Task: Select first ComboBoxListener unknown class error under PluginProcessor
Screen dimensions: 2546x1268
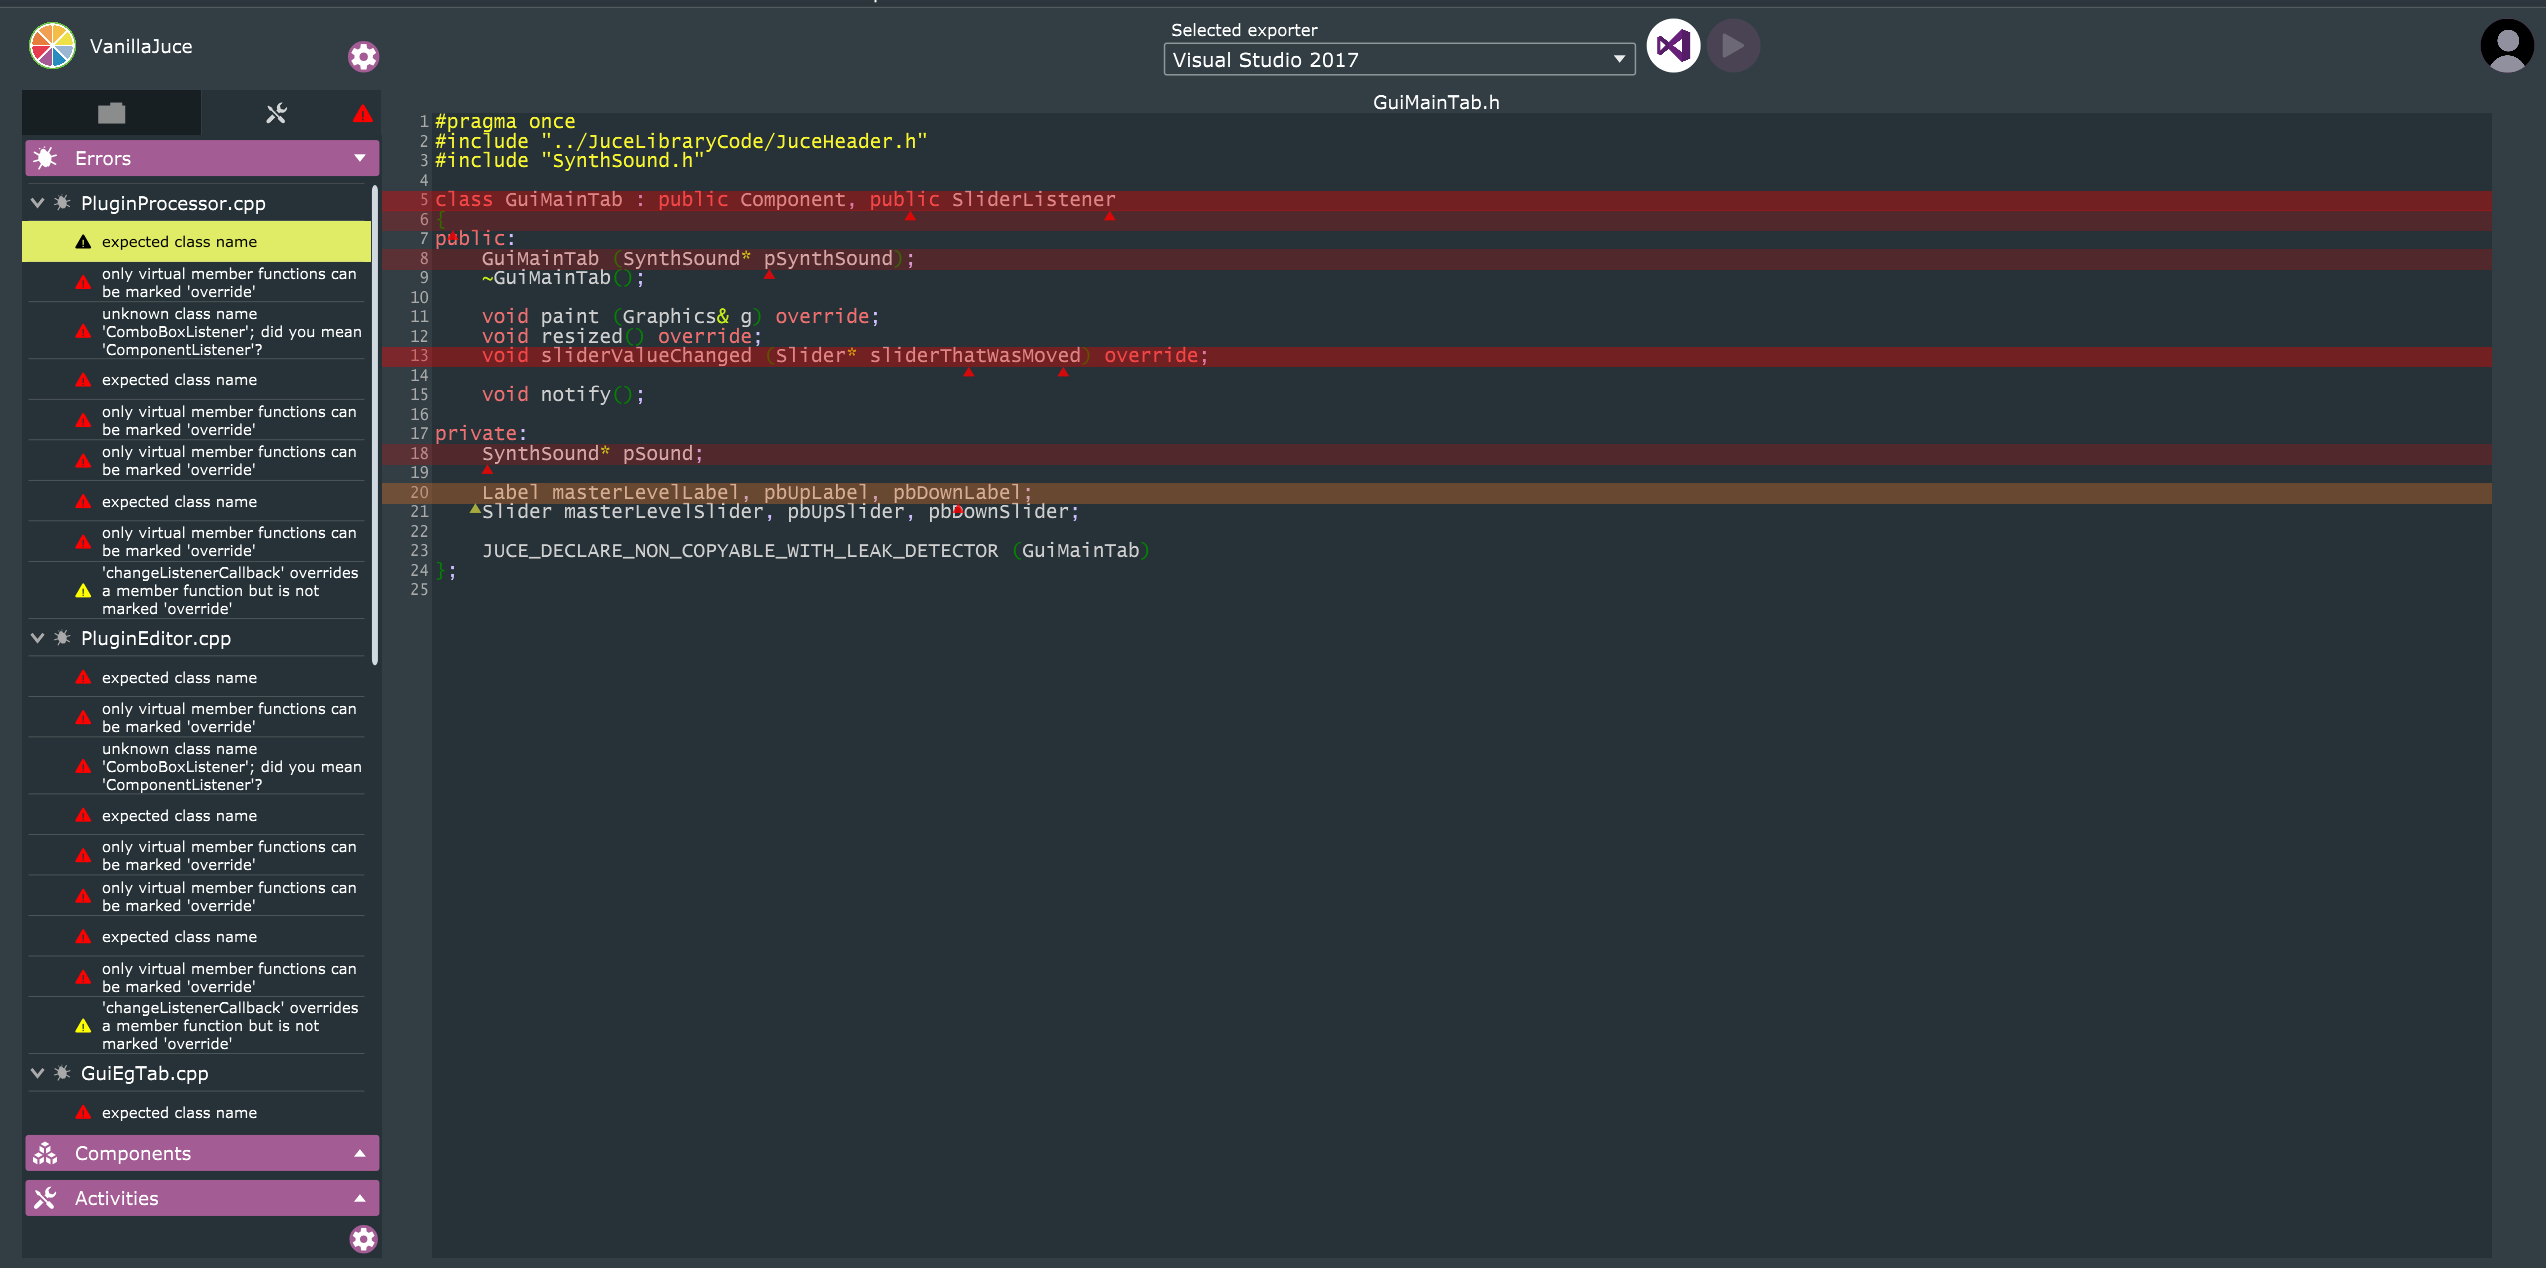Action: [196, 332]
